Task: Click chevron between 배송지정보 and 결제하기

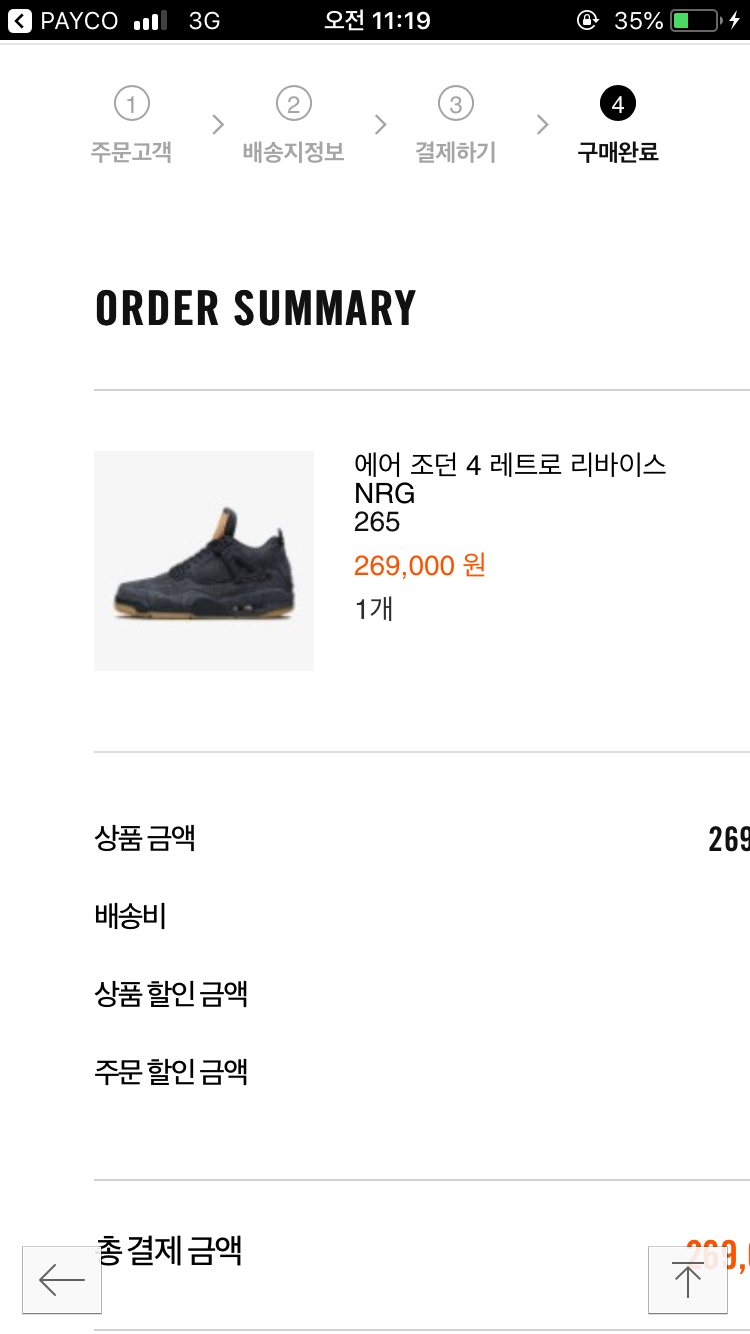Action: [380, 125]
